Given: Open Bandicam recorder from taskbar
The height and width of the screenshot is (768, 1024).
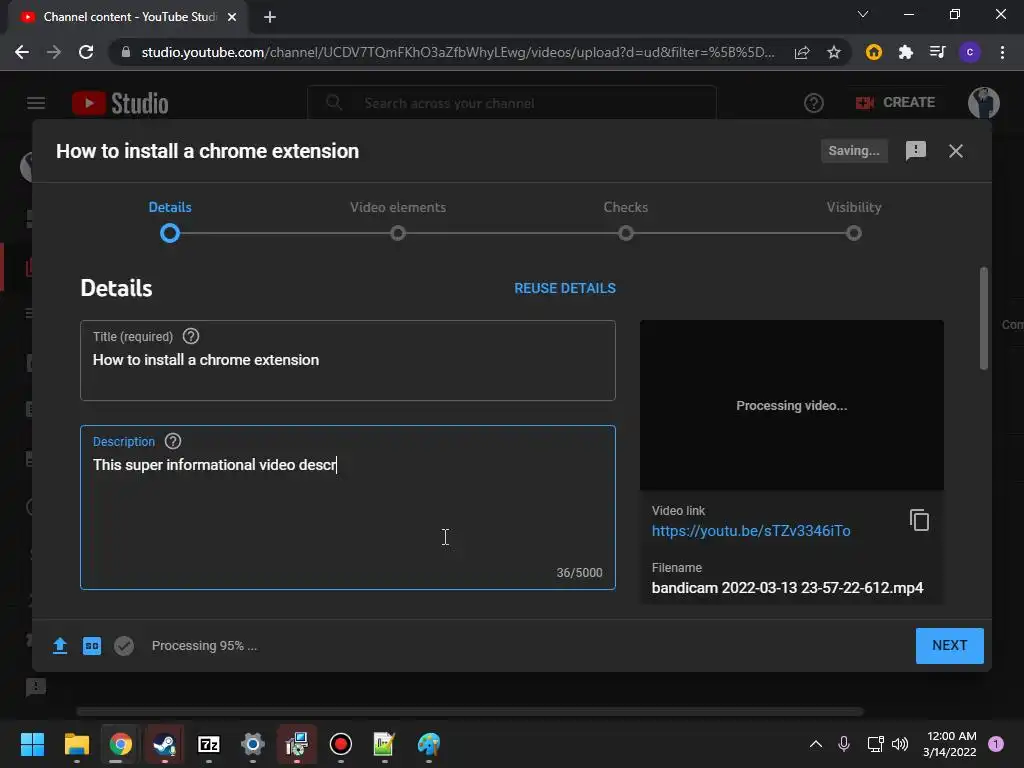Looking at the screenshot, I should point(340,744).
